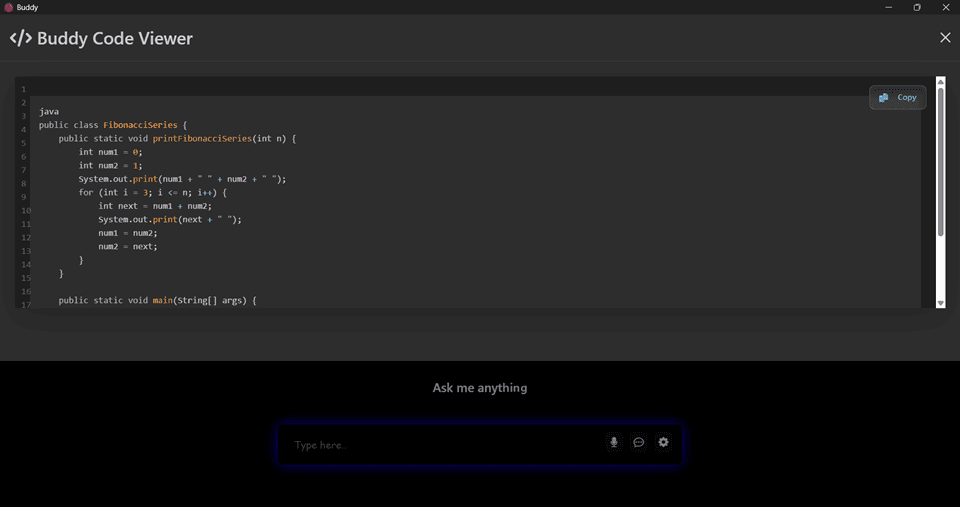The height and width of the screenshot is (507, 960).
Task: Open settings via the gear icon
Action: (664, 442)
